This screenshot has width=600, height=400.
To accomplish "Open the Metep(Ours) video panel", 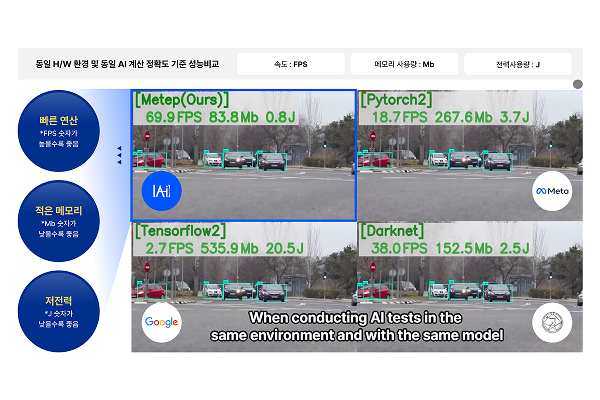I will pyautogui.click(x=243, y=155).
